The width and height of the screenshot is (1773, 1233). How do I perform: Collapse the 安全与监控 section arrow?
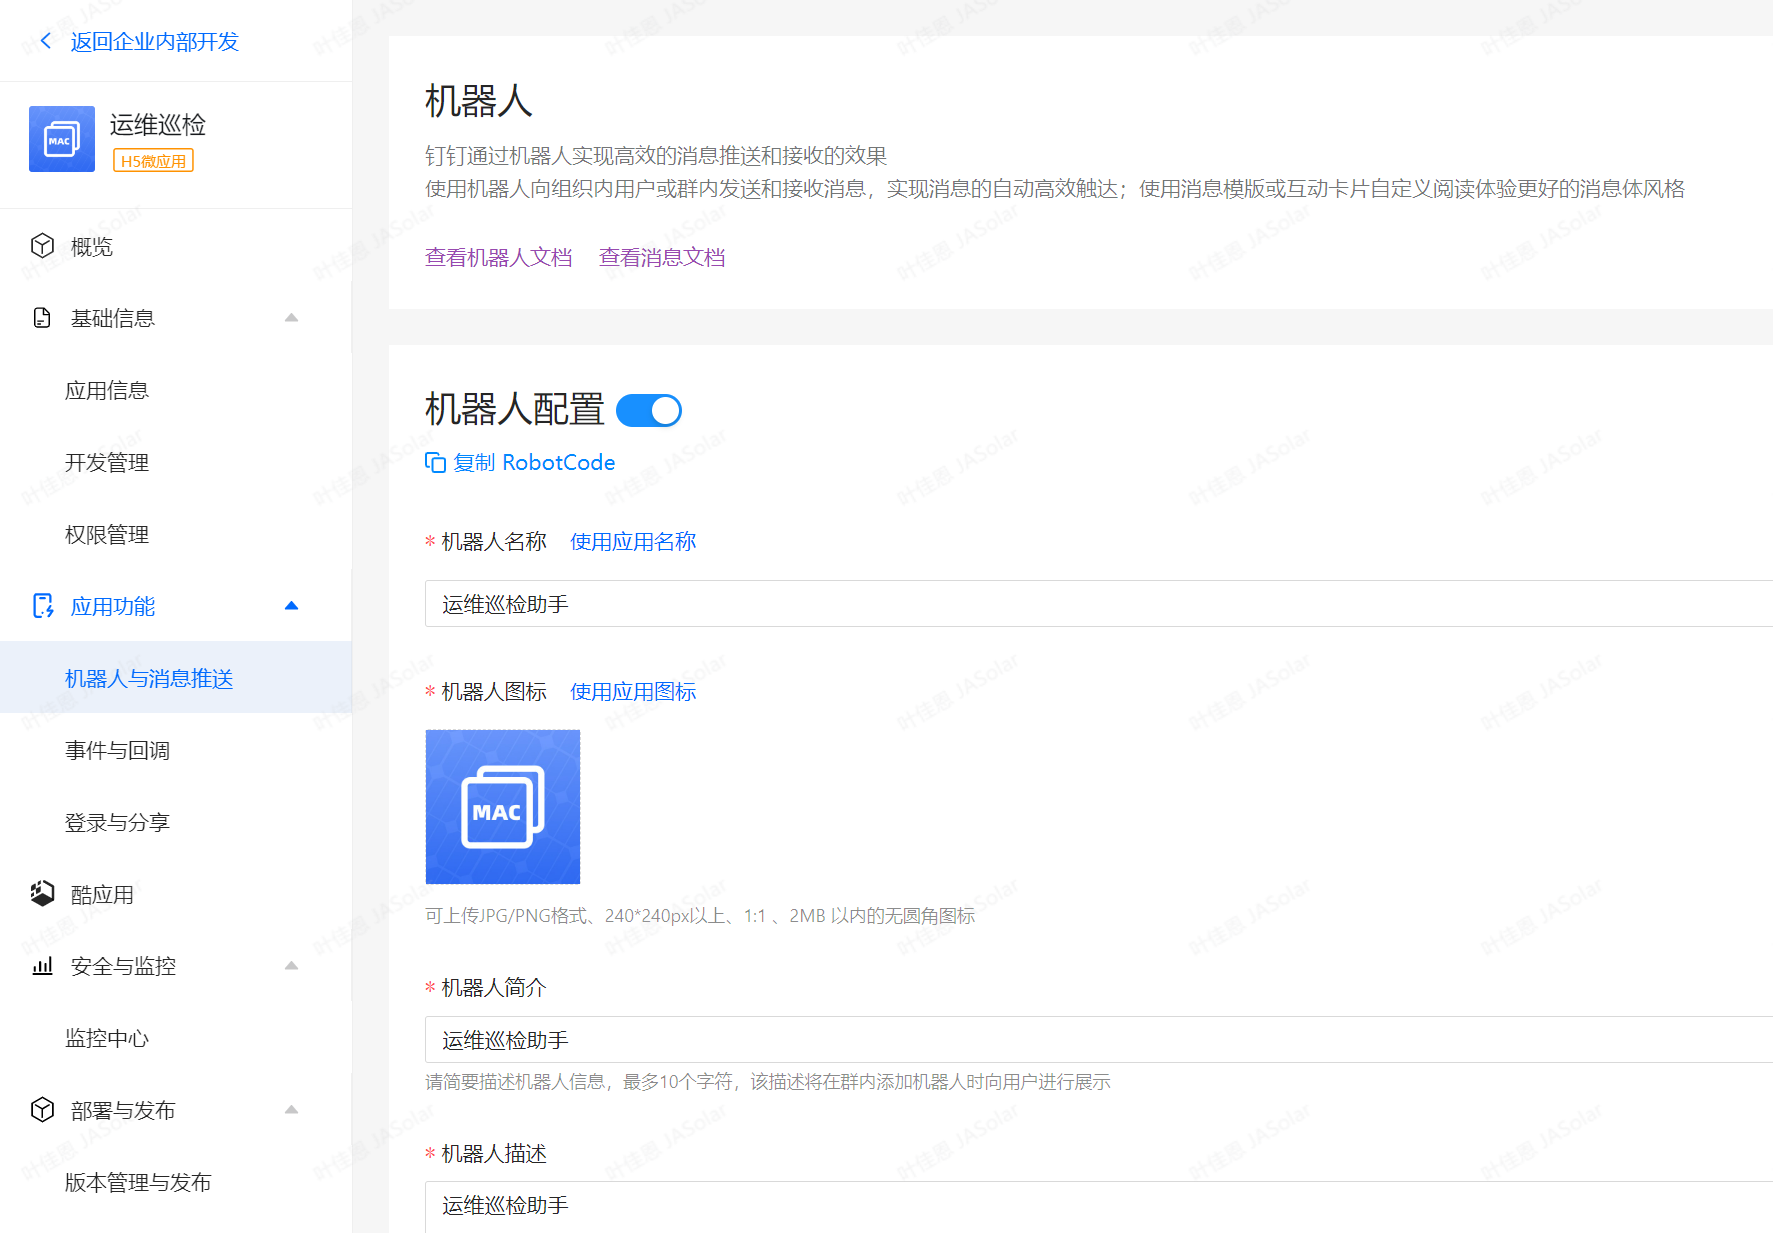[x=291, y=966]
